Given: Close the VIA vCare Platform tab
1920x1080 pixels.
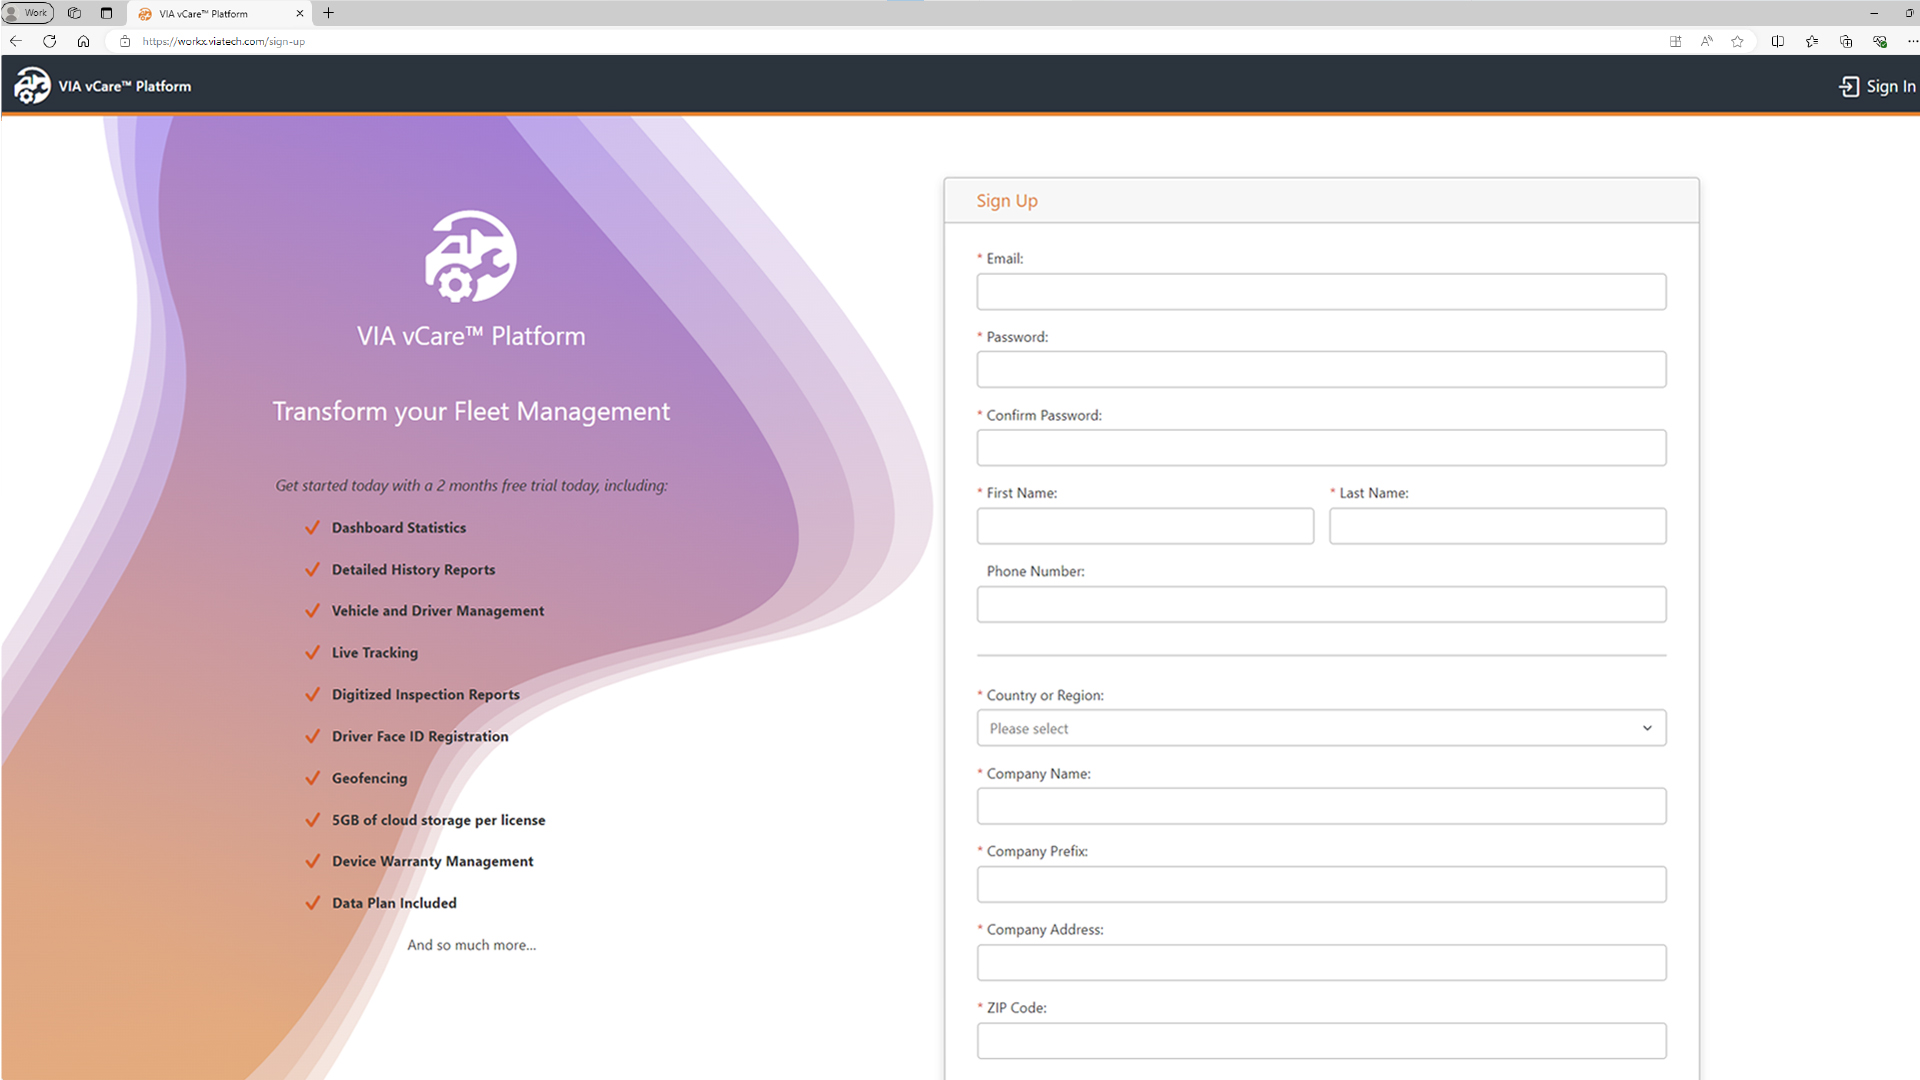Looking at the screenshot, I should [x=299, y=14].
